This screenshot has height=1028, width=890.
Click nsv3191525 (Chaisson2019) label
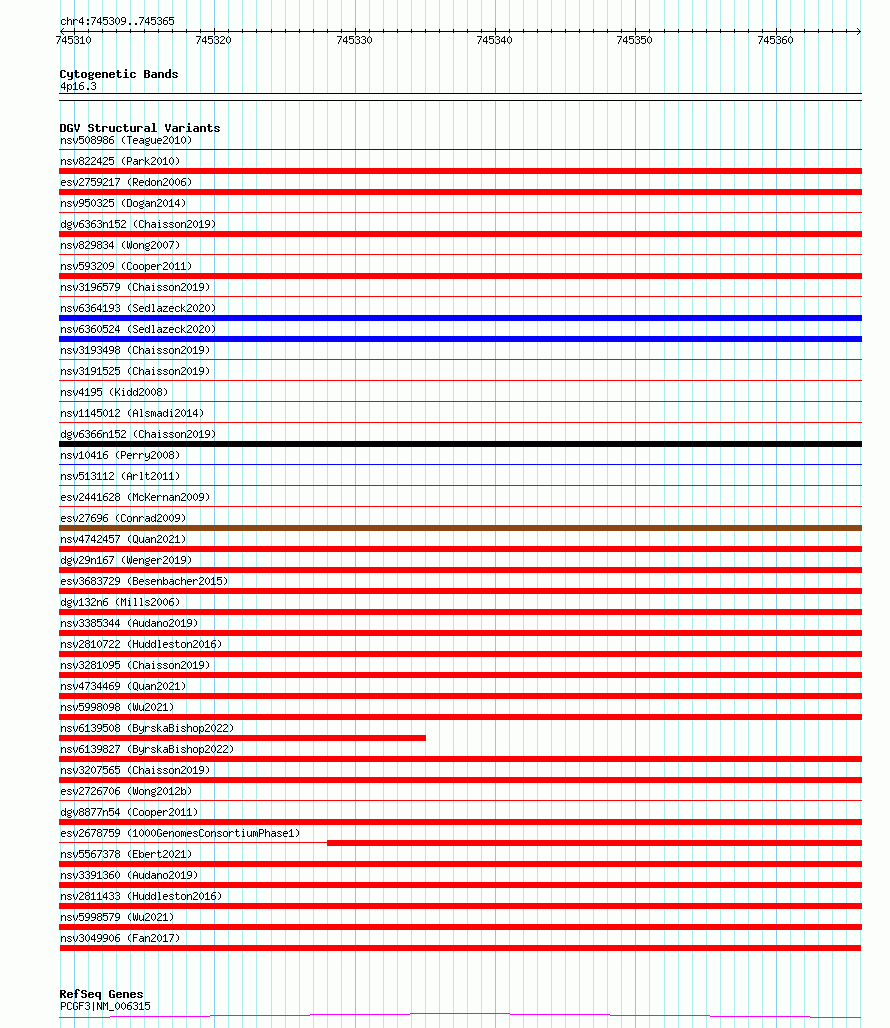point(135,371)
